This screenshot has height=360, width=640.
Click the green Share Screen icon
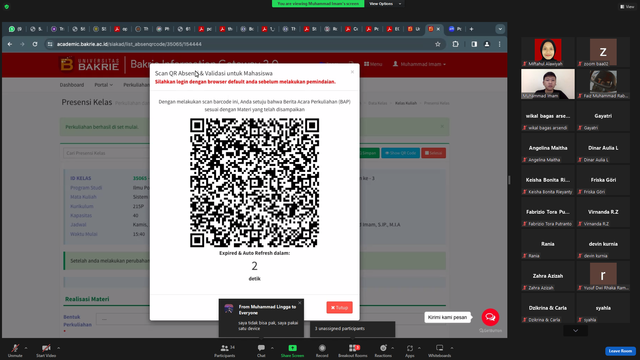293,348
